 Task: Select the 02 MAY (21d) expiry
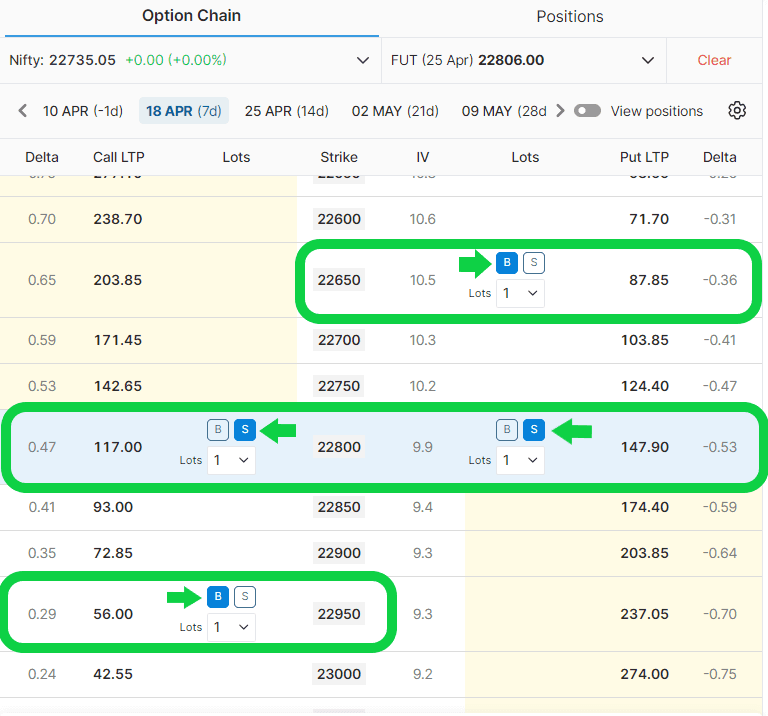tap(395, 111)
